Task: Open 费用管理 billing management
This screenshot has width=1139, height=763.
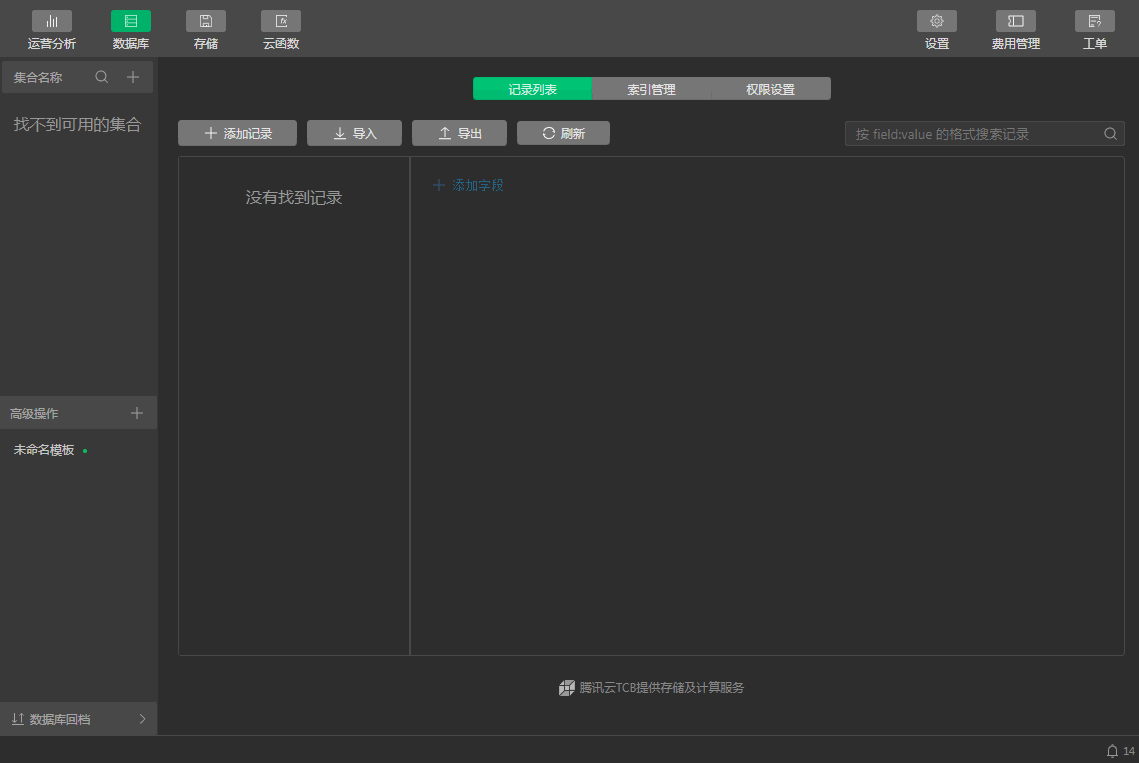Action: coord(1016,30)
